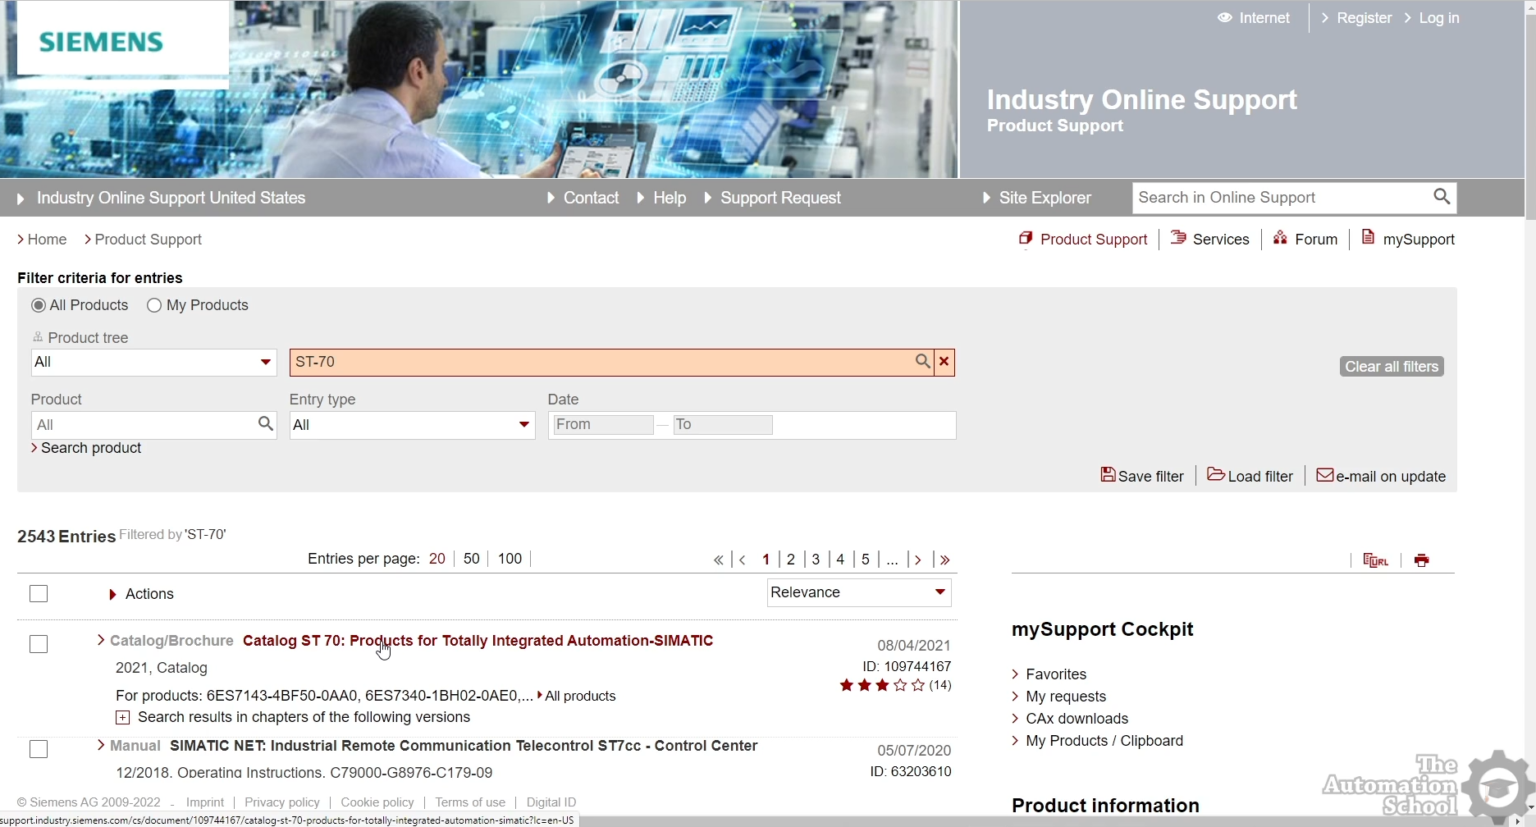Open the Catalog ST 70 document link
The width and height of the screenshot is (1536, 827).
477,641
